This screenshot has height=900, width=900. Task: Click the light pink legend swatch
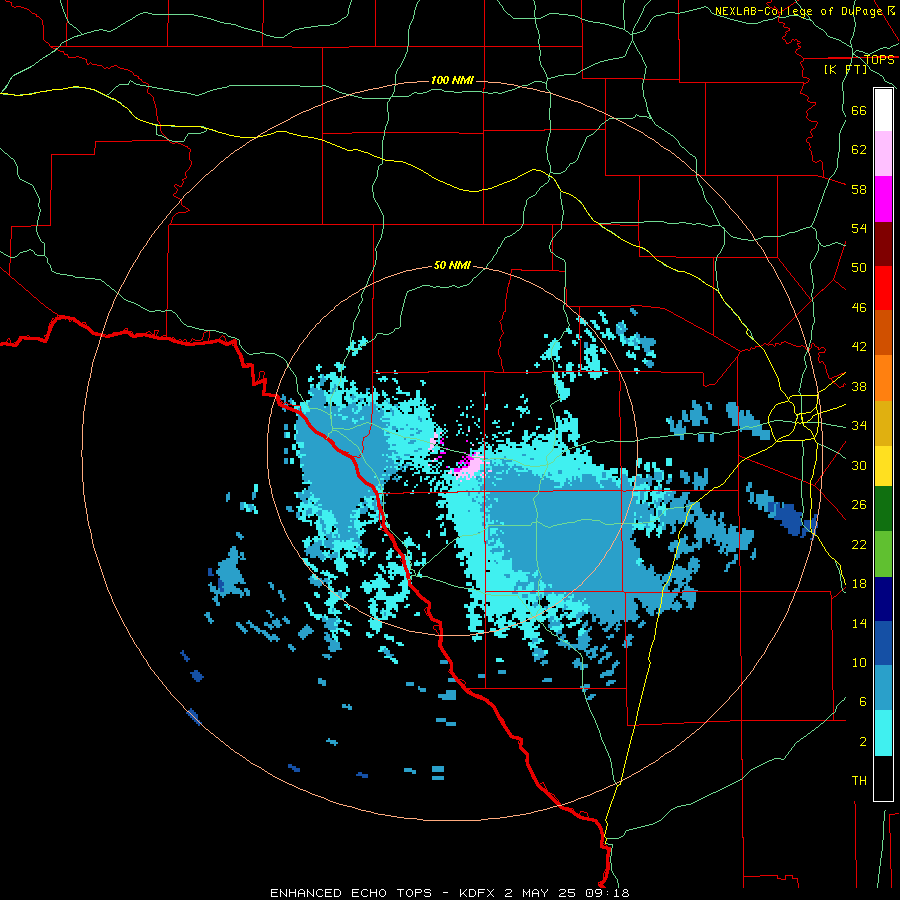click(883, 154)
